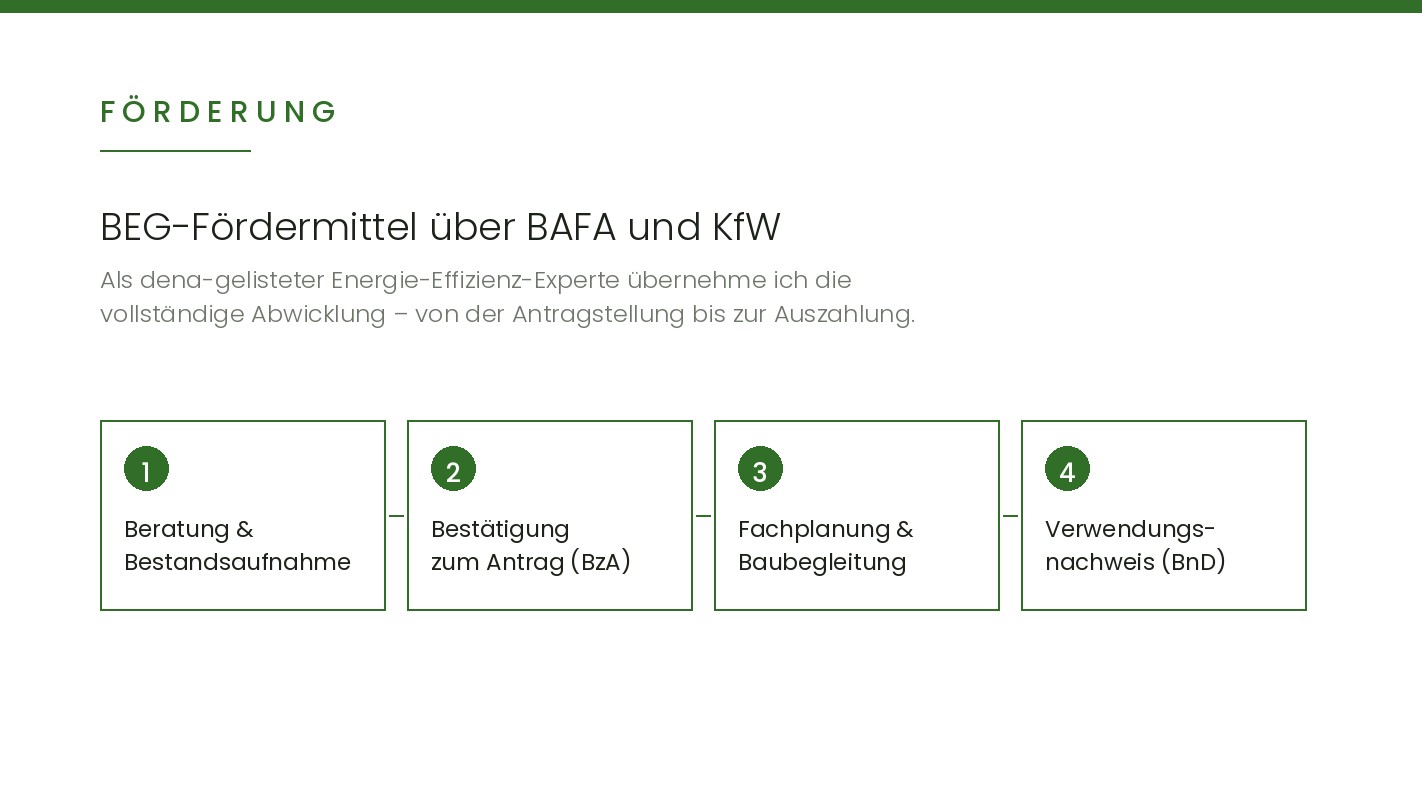The image size is (1422, 800).
Task: Select the FÖRDERUNG section heading
Action: (x=219, y=112)
